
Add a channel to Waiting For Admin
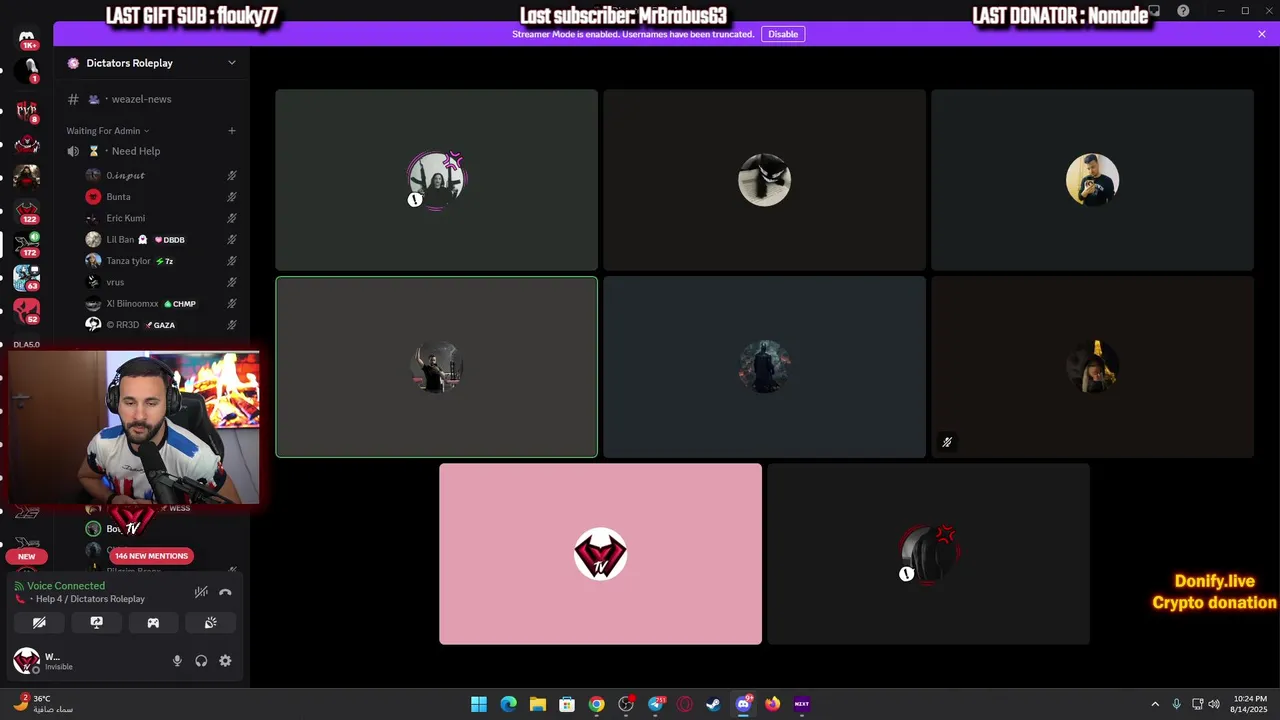(x=232, y=131)
